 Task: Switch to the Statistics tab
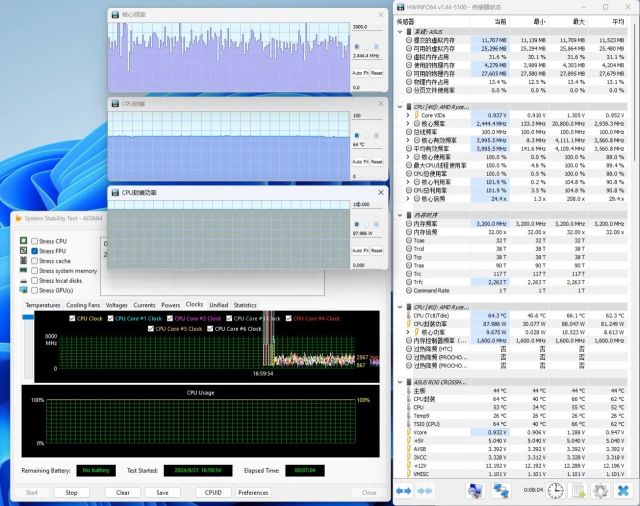click(x=245, y=305)
